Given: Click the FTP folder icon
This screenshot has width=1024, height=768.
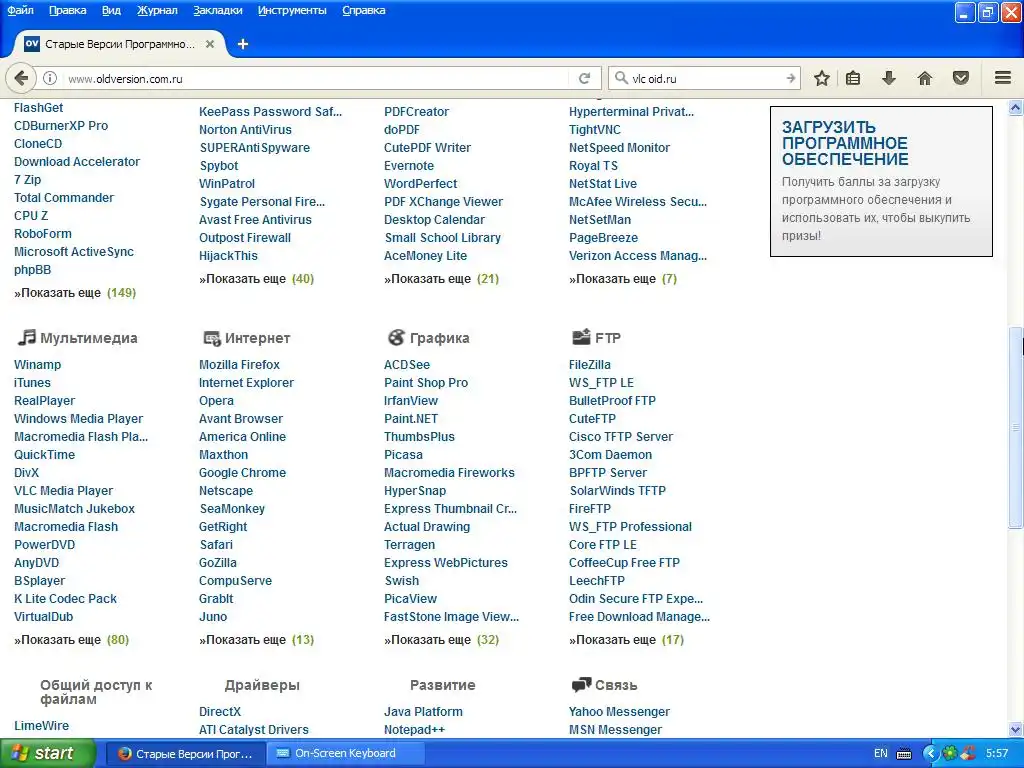Looking at the screenshot, I should [581, 337].
